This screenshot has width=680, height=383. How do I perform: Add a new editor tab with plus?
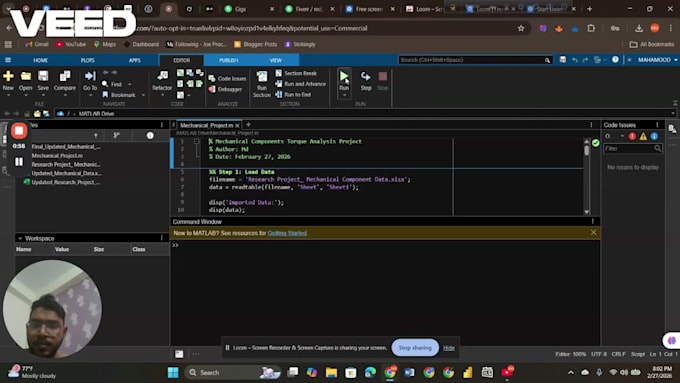pos(248,124)
